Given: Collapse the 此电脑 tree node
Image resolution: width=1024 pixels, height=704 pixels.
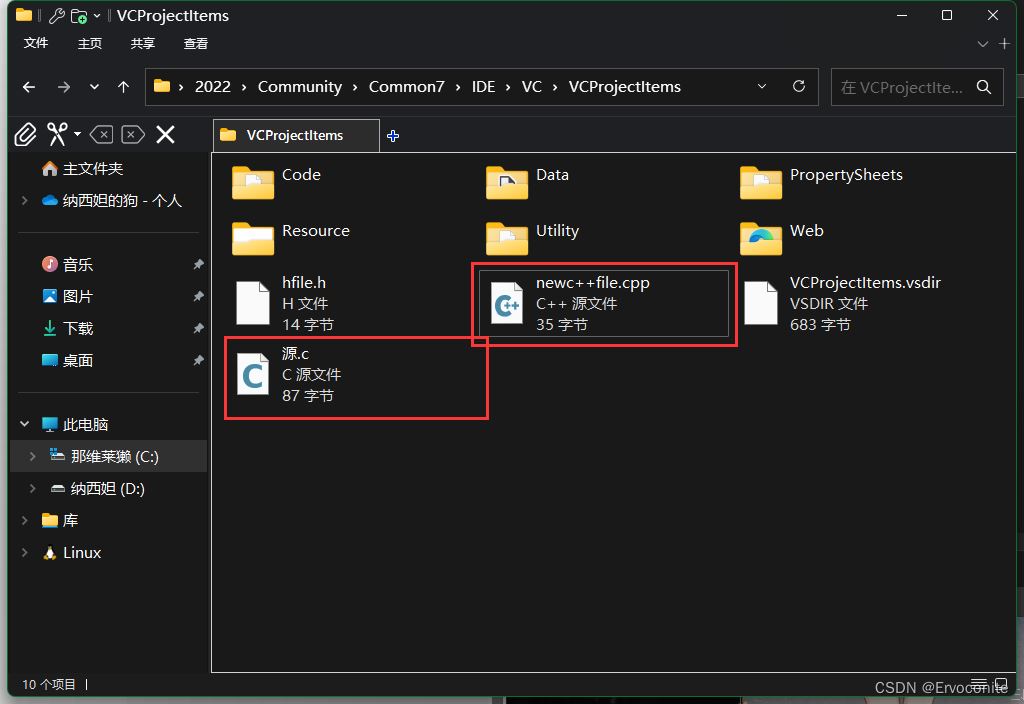Looking at the screenshot, I should pos(24,424).
